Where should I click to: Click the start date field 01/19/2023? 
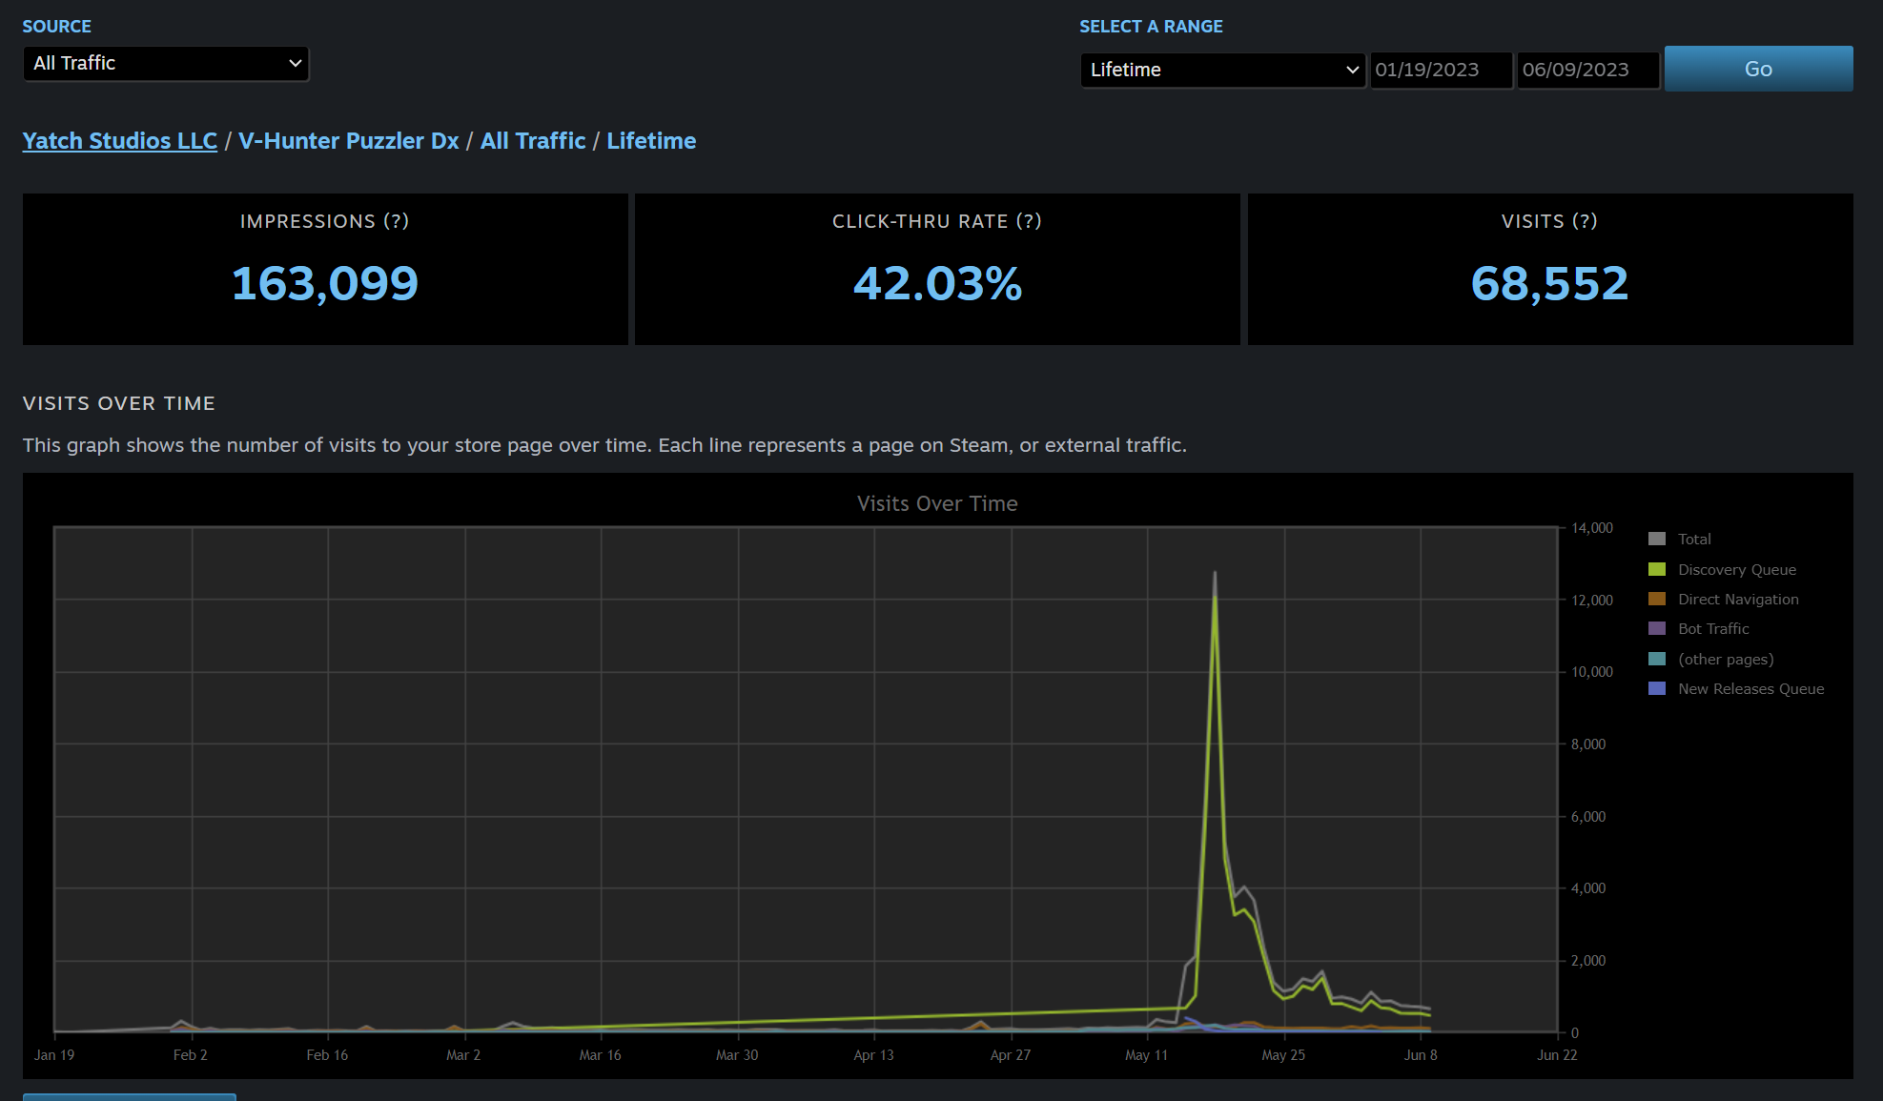pos(1439,70)
